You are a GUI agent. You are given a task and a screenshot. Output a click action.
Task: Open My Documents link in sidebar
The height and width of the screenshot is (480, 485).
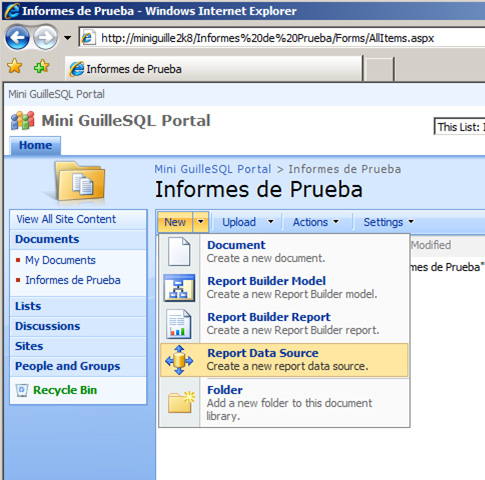tap(60, 260)
